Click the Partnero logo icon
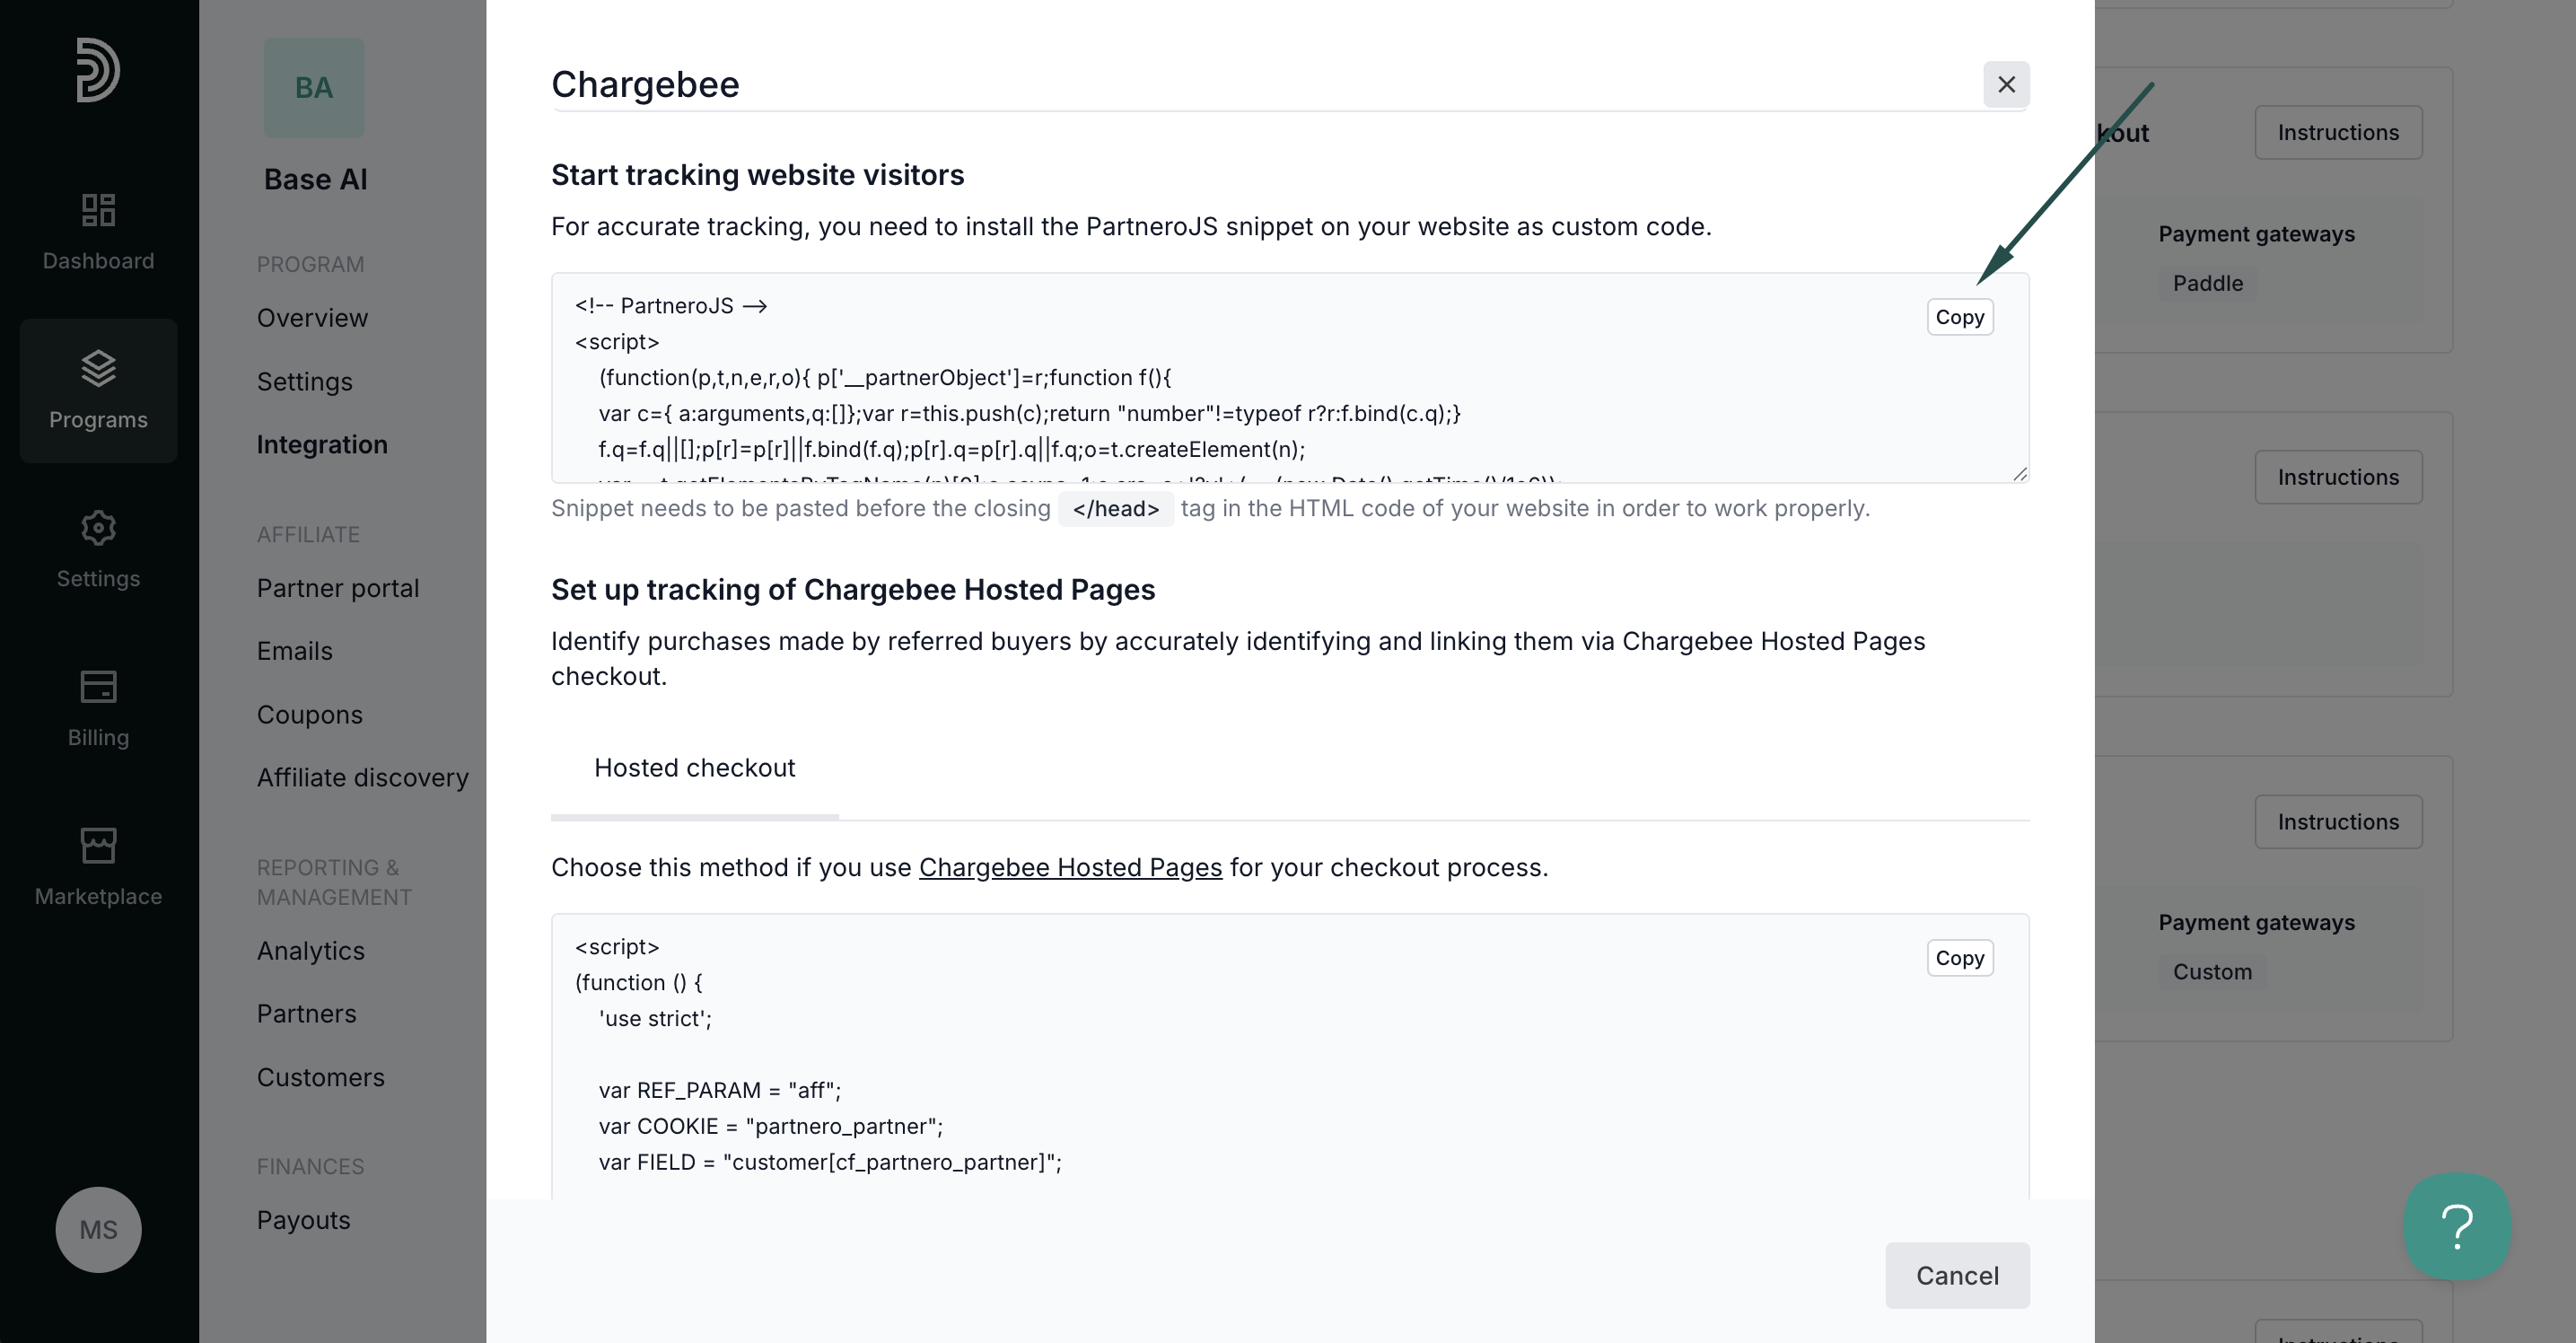Image resolution: width=2576 pixels, height=1343 pixels. pyautogui.click(x=98, y=70)
